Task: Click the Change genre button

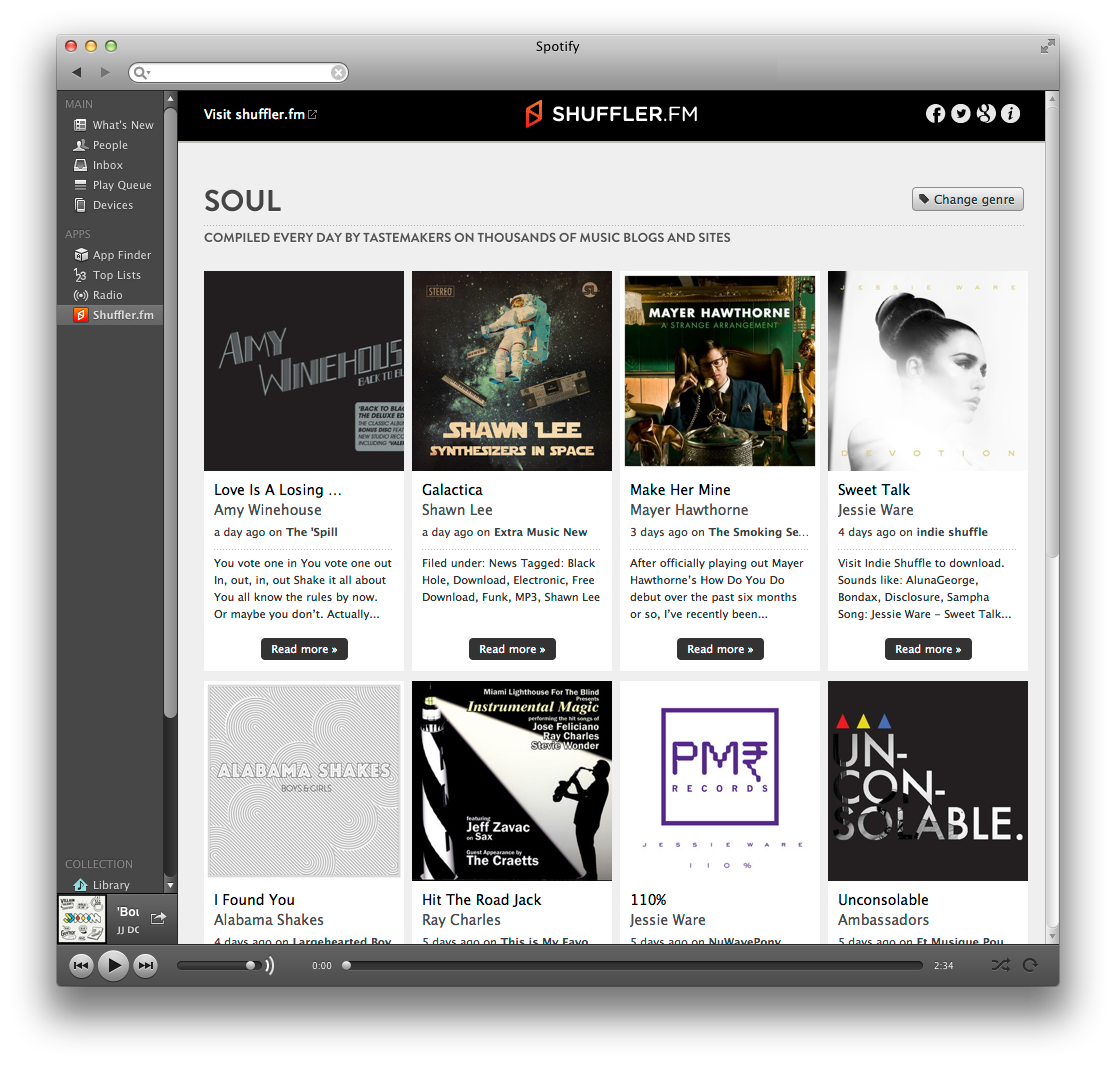Action: (x=967, y=199)
